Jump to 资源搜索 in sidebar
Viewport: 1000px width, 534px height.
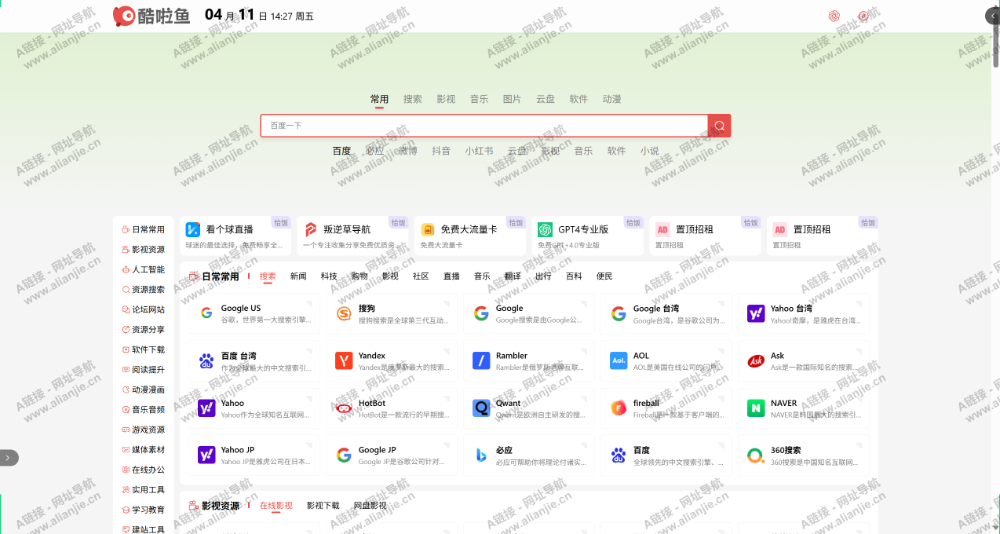tap(143, 290)
